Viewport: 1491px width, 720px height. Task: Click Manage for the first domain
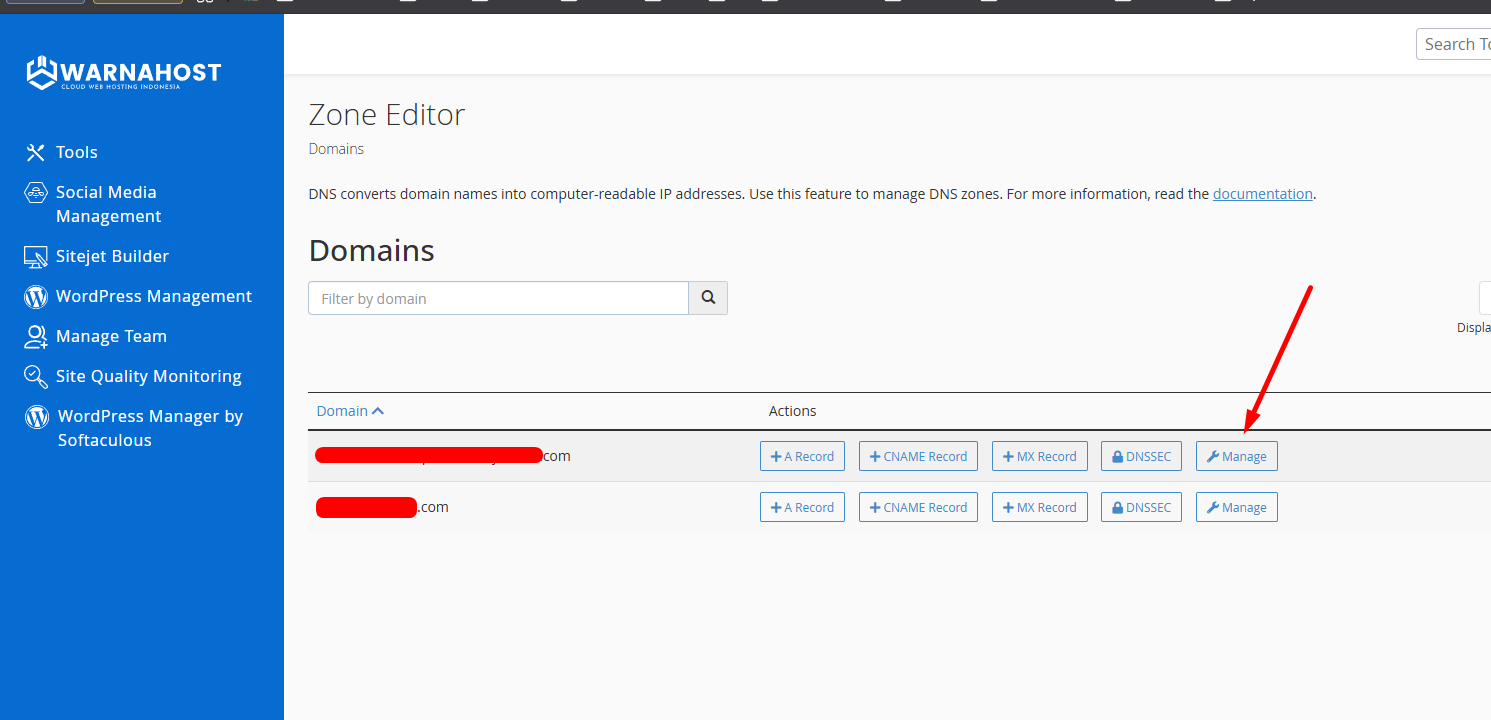(x=1236, y=455)
